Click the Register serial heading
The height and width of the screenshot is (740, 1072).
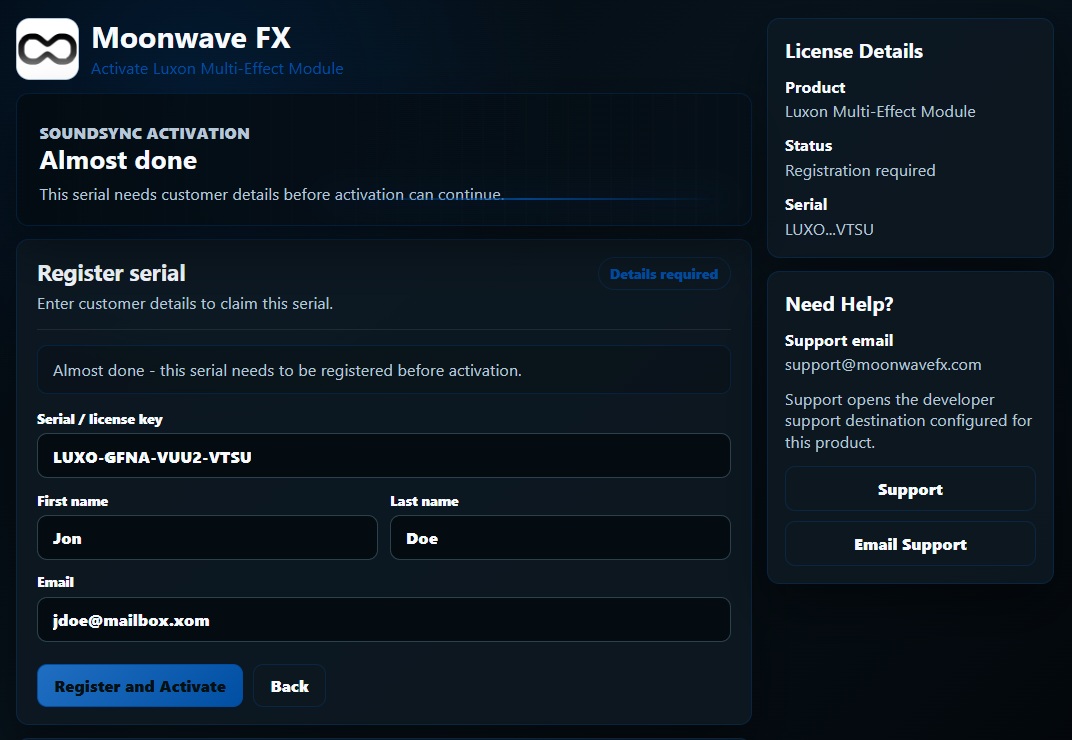tap(111, 273)
